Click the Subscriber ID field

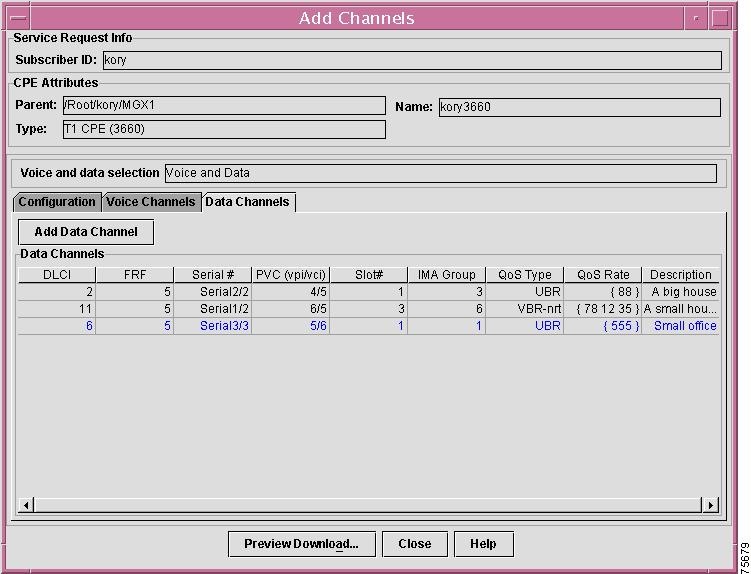point(410,60)
